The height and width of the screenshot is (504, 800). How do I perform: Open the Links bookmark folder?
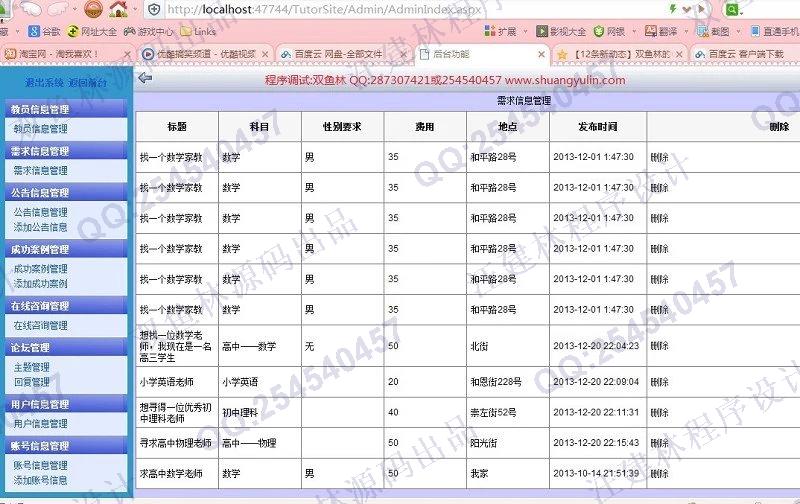[x=198, y=32]
